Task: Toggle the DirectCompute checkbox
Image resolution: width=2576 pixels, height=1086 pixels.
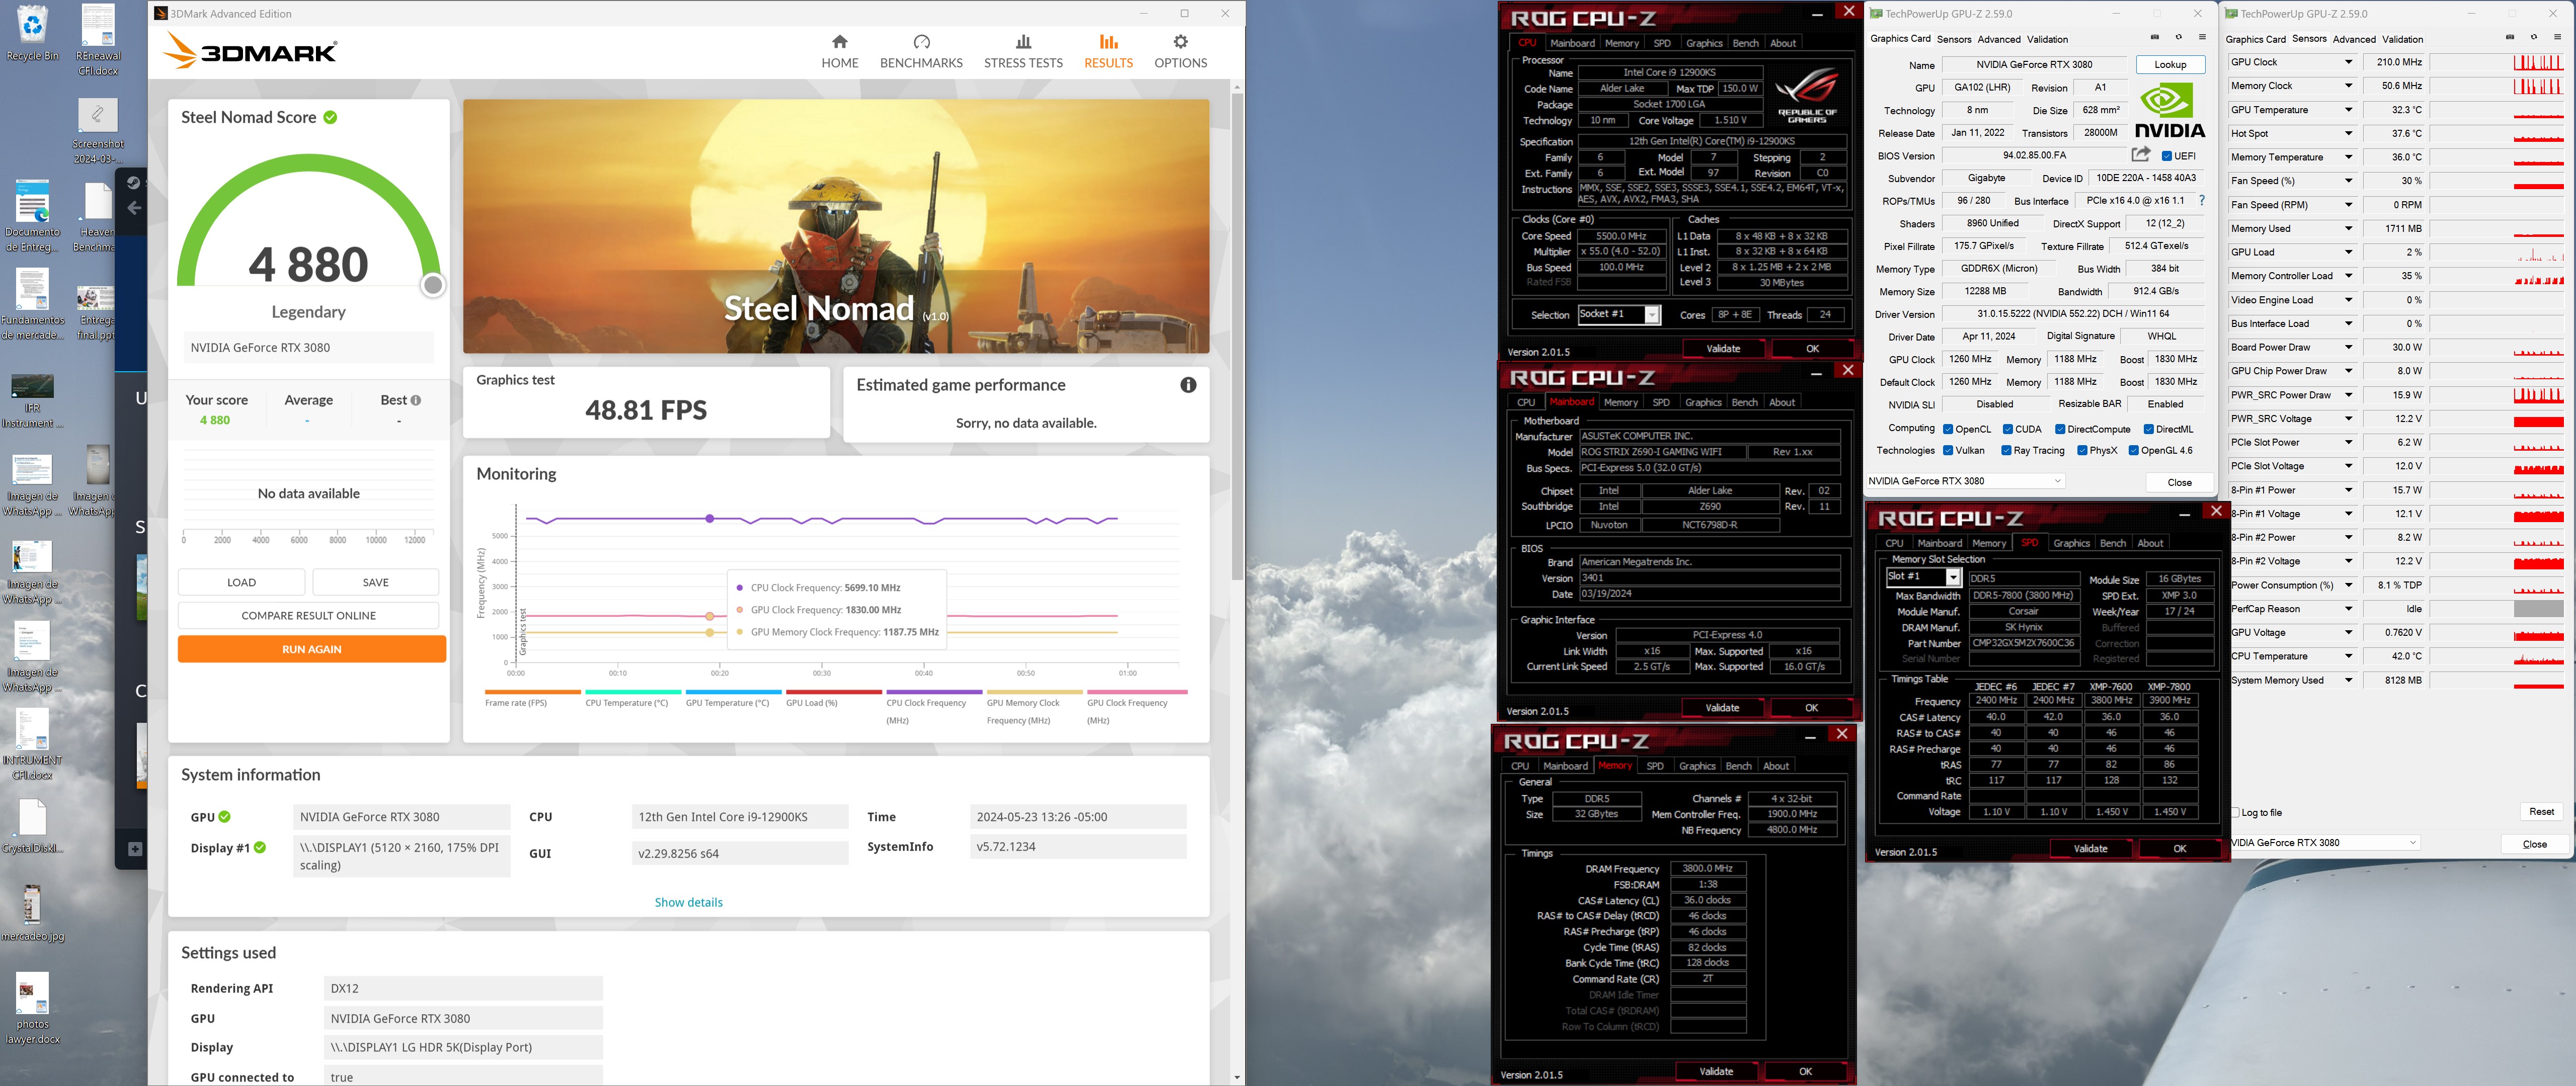Action: tap(2060, 429)
